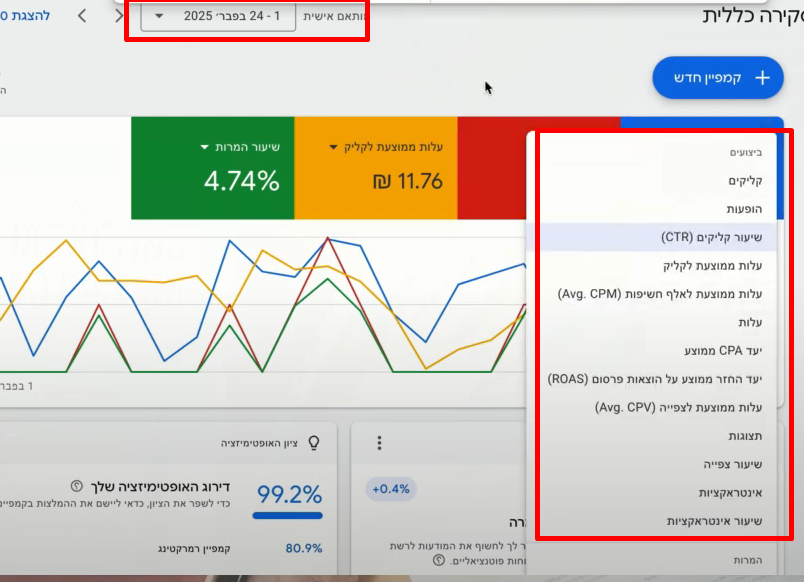Click the lightbulb optimization score icon
This screenshot has height=582, width=804.
pyautogui.click(x=314, y=443)
